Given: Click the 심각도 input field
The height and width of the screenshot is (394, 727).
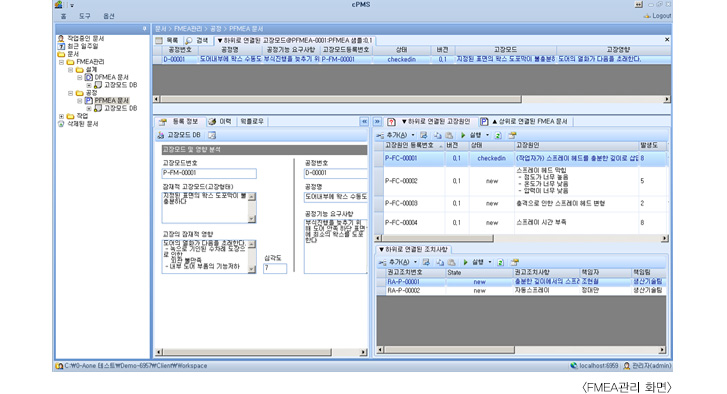Looking at the screenshot, I should click(275, 268).
